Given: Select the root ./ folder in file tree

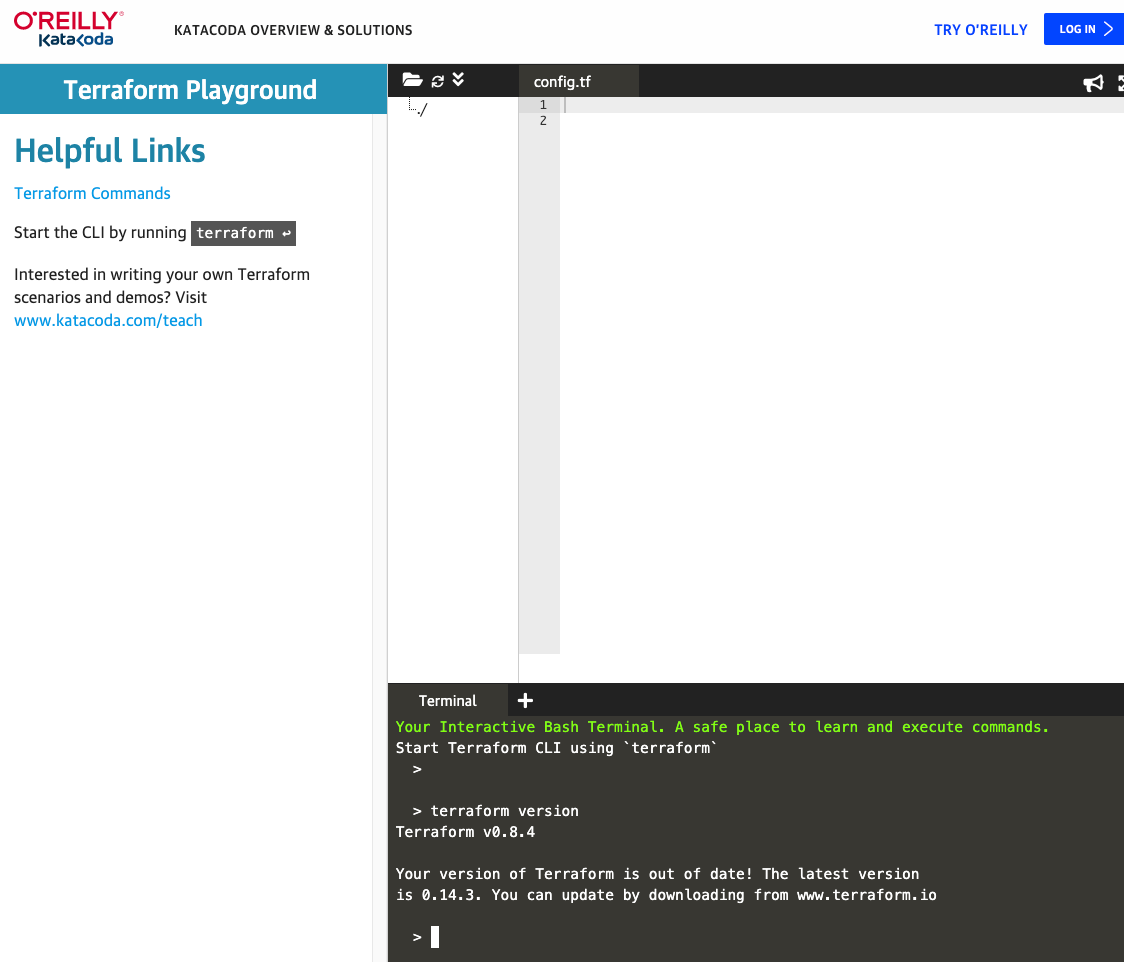Looking at the screenshot, I should [422, 110].
